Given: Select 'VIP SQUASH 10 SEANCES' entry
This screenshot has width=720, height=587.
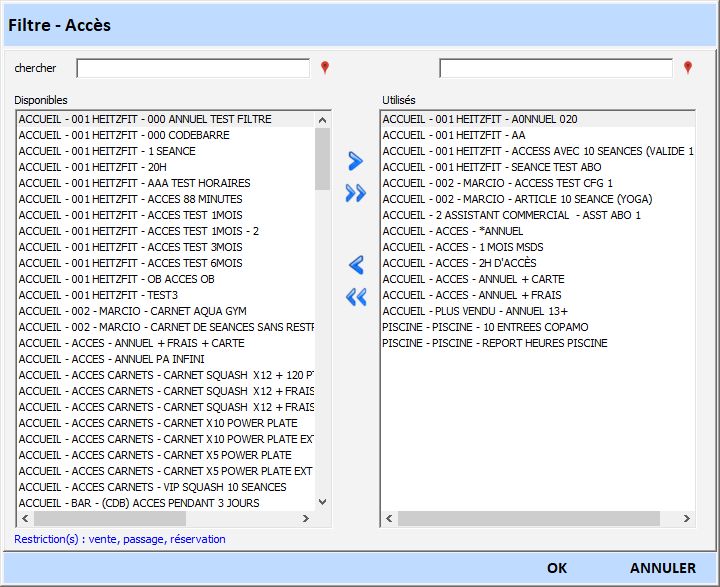Looking at the screenshot, I should click(152, 487).
